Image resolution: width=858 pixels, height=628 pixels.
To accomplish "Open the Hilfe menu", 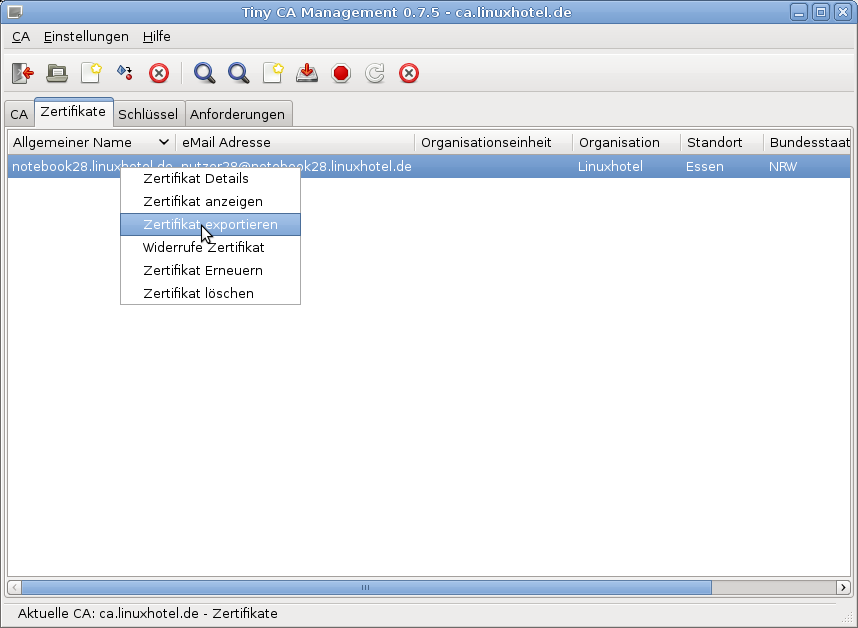I will (156, 36).
